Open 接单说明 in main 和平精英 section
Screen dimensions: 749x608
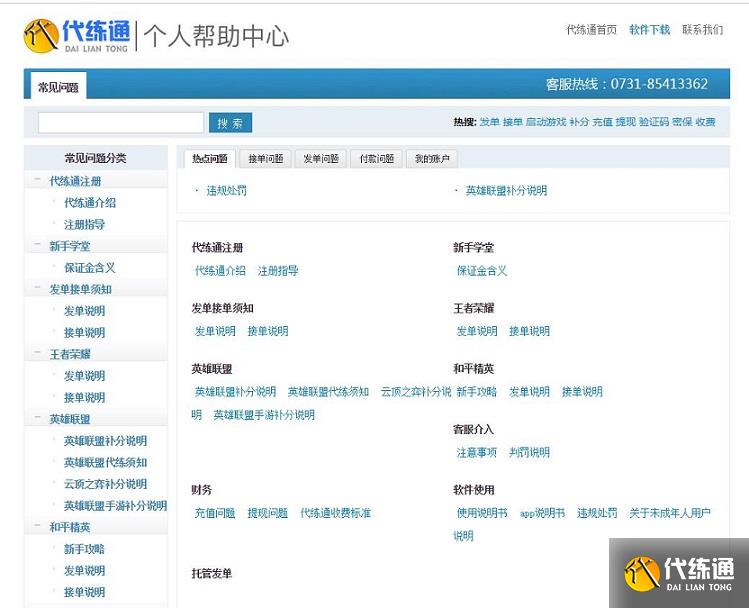pos(582,392)
